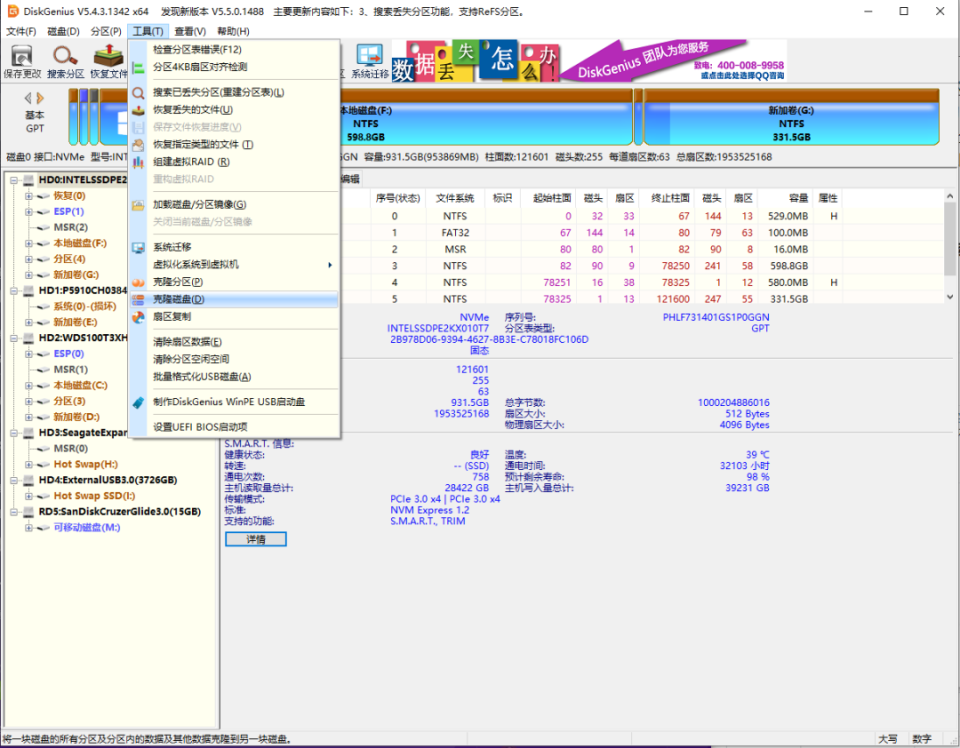Click the 新加卷(G:) 331.5GB partition bar
The image size is (960, 748).
pyautogui.click(x=791, y=118)
